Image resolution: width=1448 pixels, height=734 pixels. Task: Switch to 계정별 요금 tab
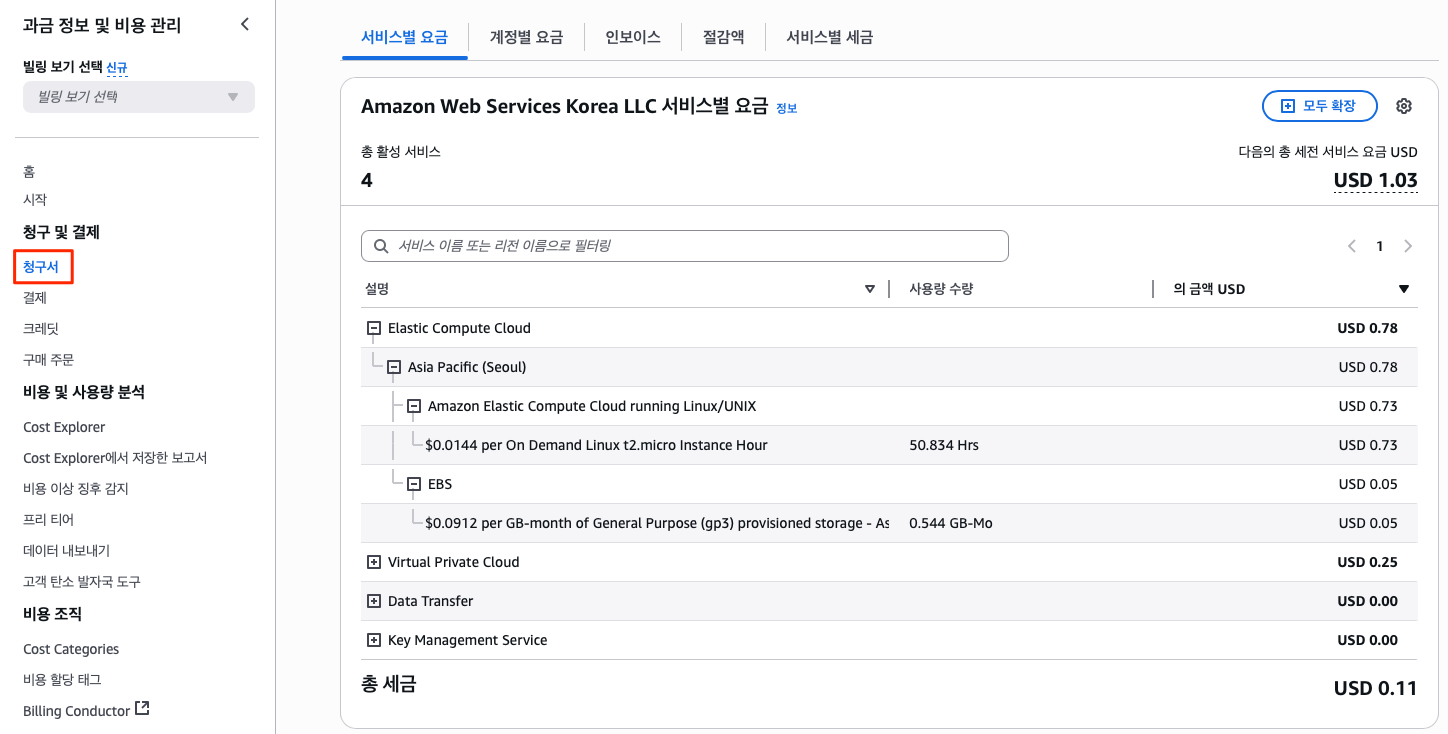point(526,37)
